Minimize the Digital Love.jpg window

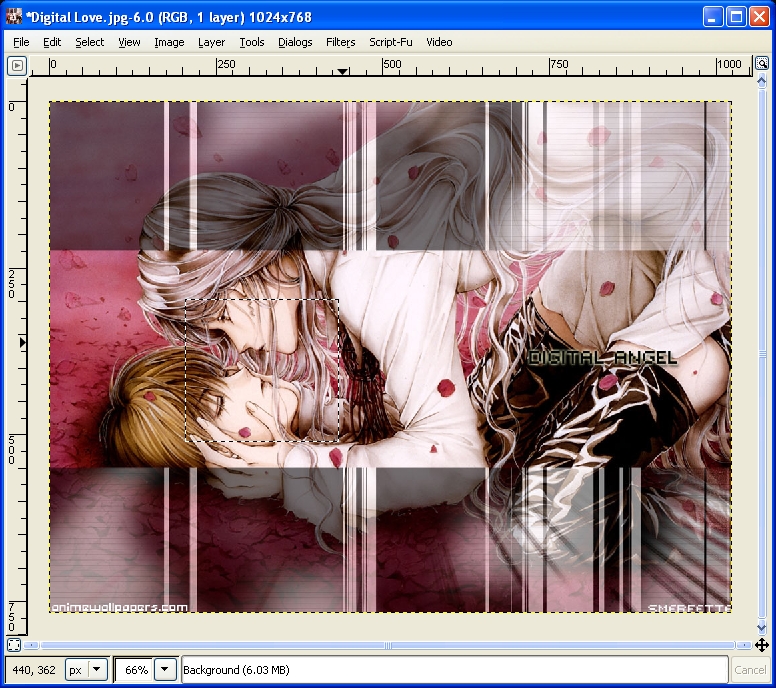point(712,17)
